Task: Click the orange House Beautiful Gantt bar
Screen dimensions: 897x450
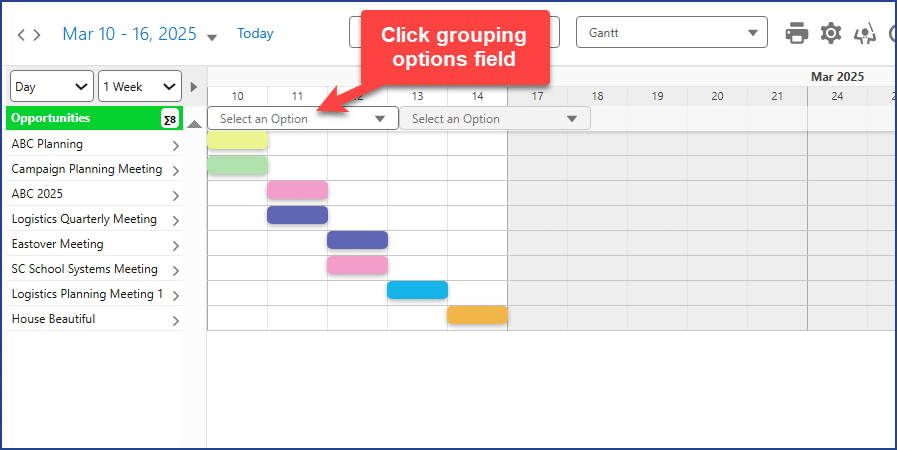Action: [477, 315]
